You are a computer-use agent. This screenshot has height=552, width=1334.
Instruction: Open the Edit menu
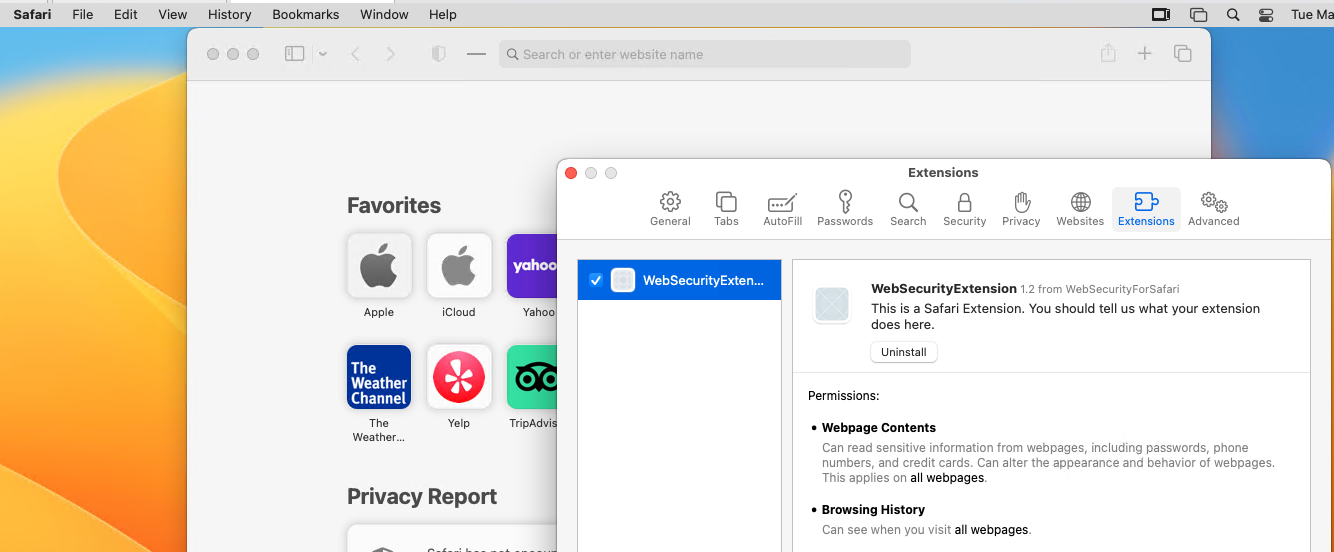point(126,14)
